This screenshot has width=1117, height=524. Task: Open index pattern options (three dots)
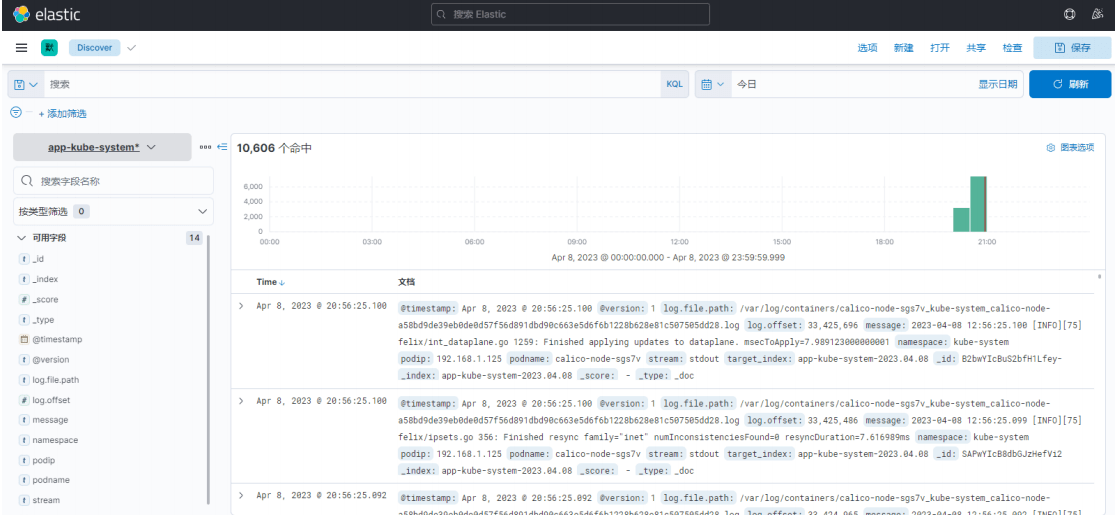click(x=205, y=148)
